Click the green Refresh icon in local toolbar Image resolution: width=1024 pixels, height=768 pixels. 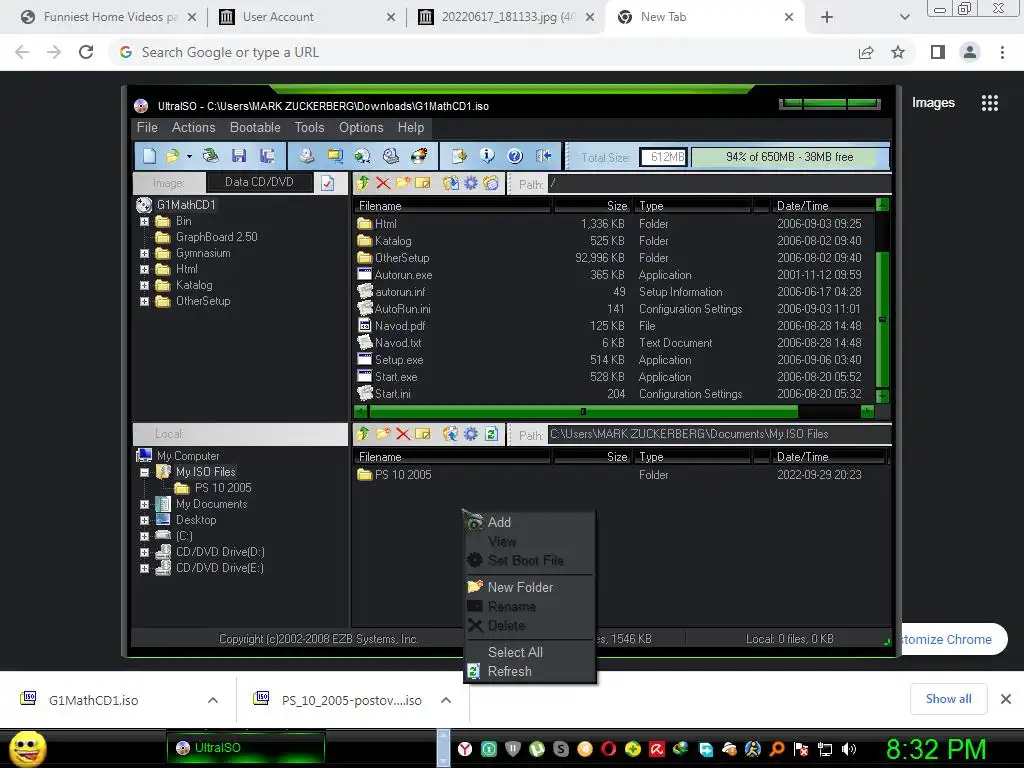[x=492, y=434]
